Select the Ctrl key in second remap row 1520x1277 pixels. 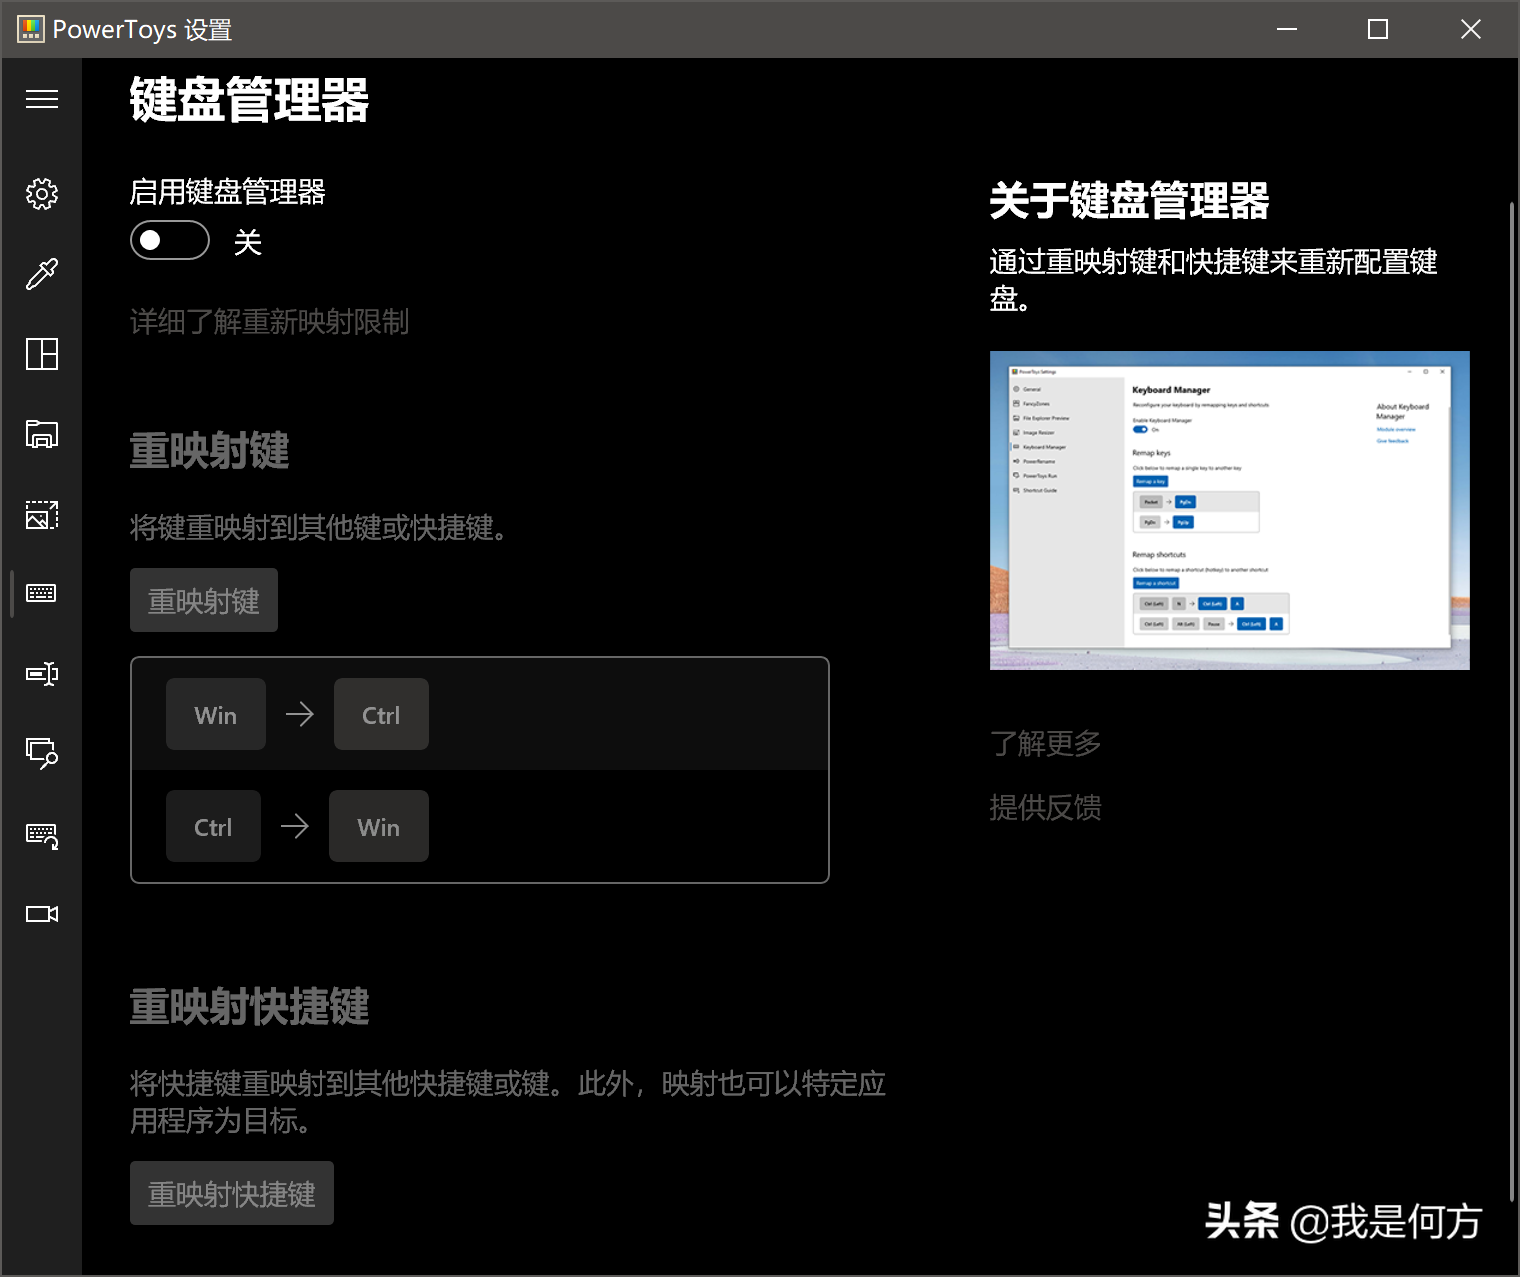pos(213,826)
